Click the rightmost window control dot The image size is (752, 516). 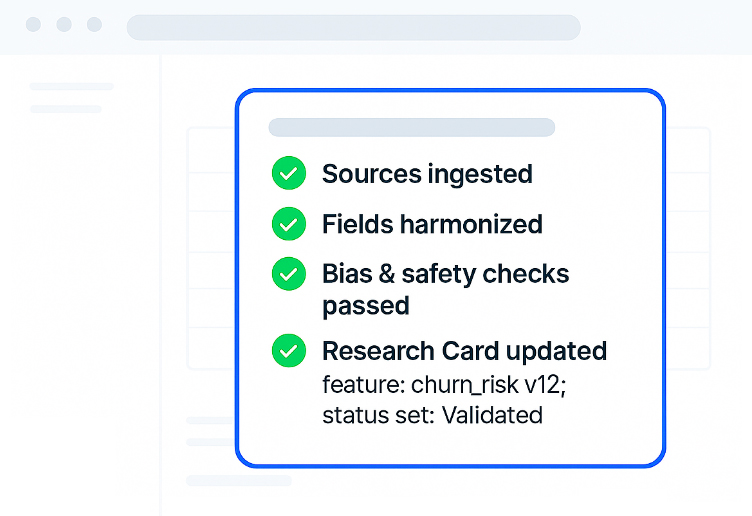click(94, 25)
